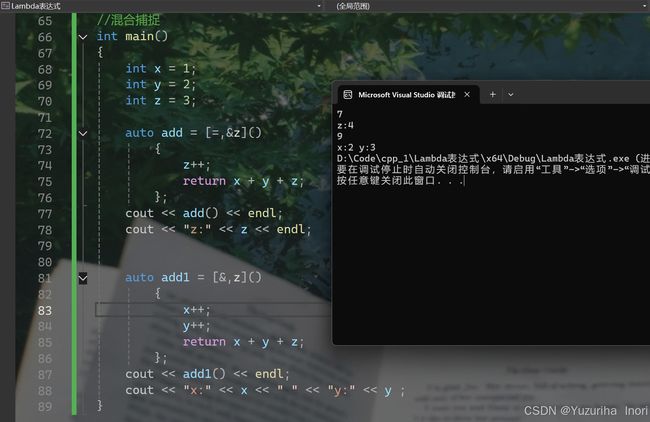Open the (全局范围) scope dropdown
The width and height of the screenshot is (650, 422).
[646, 6]
